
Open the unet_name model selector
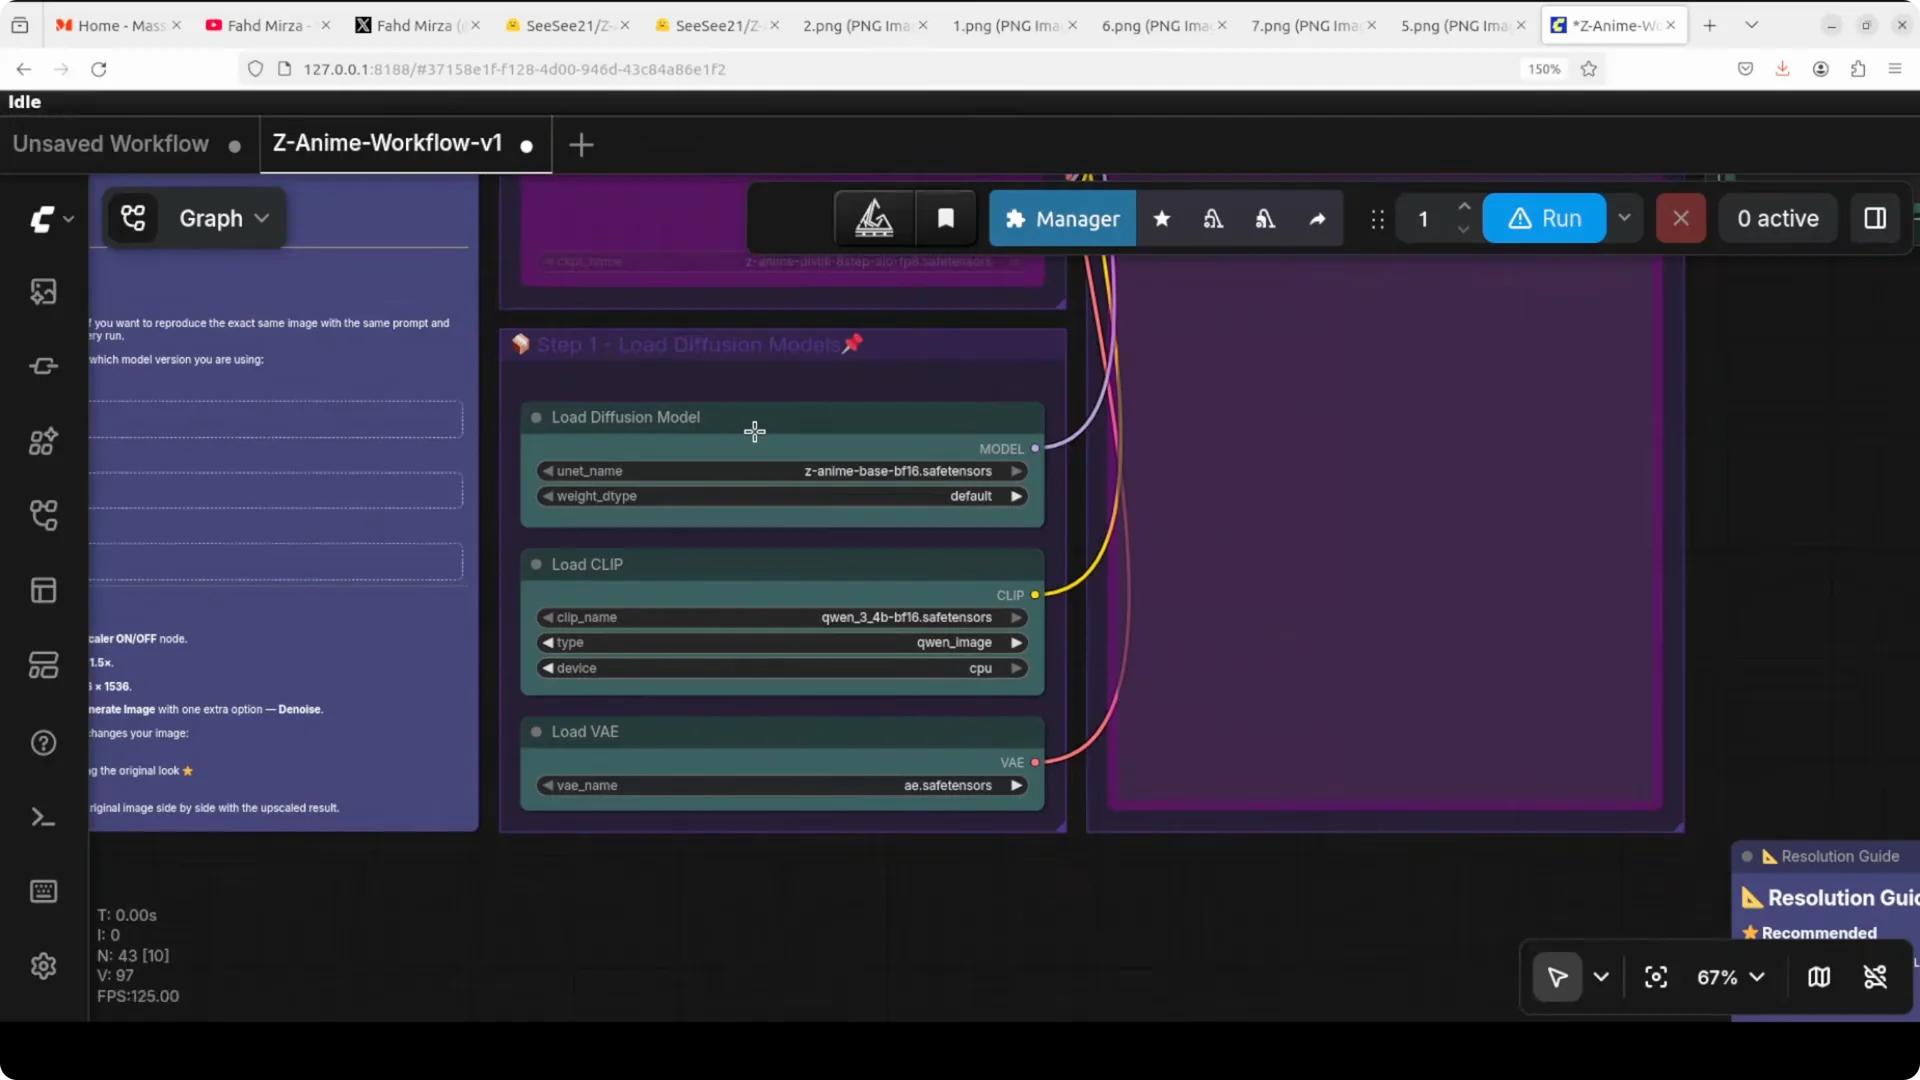pos(782,471)
